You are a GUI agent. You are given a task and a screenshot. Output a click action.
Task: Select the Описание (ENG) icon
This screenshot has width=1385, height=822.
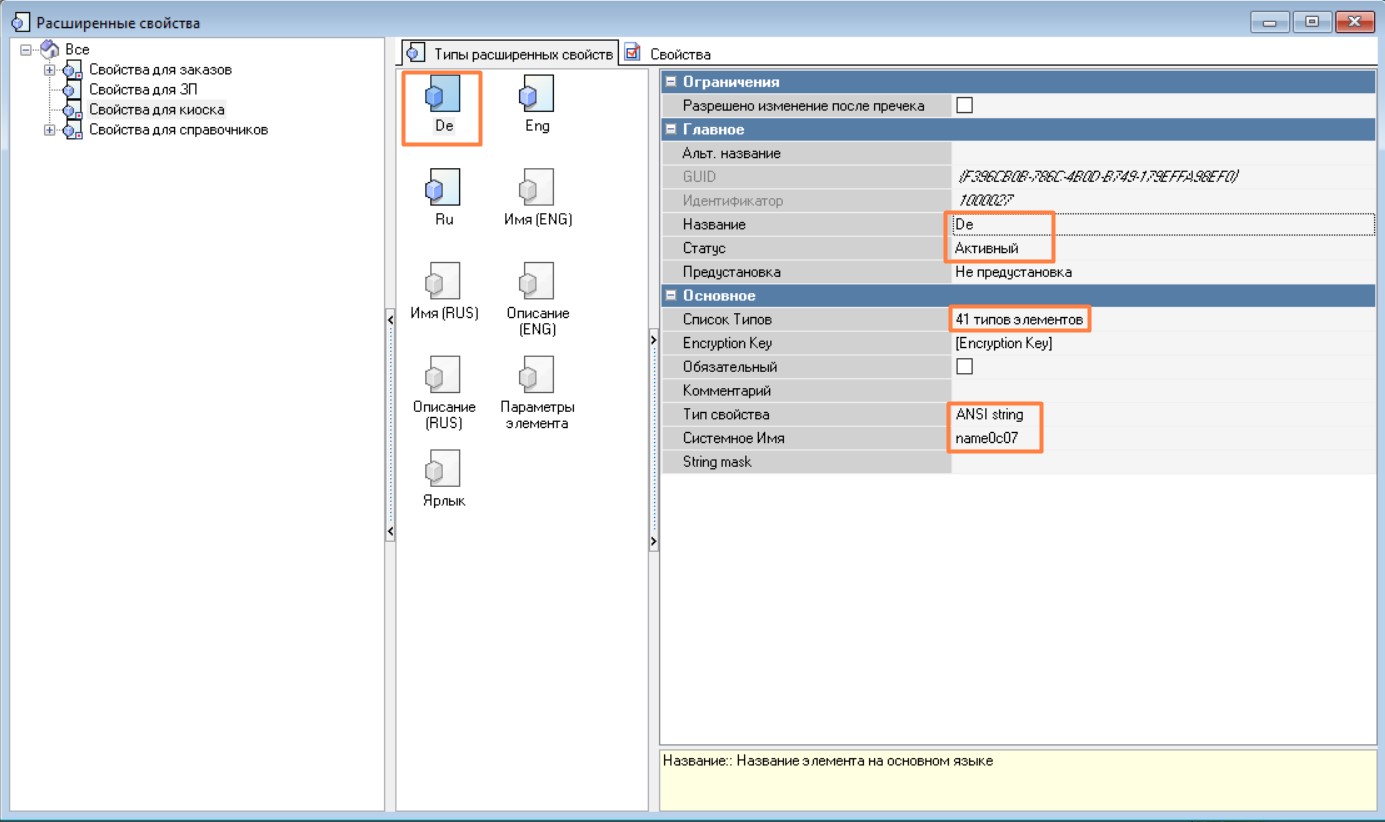536,282
